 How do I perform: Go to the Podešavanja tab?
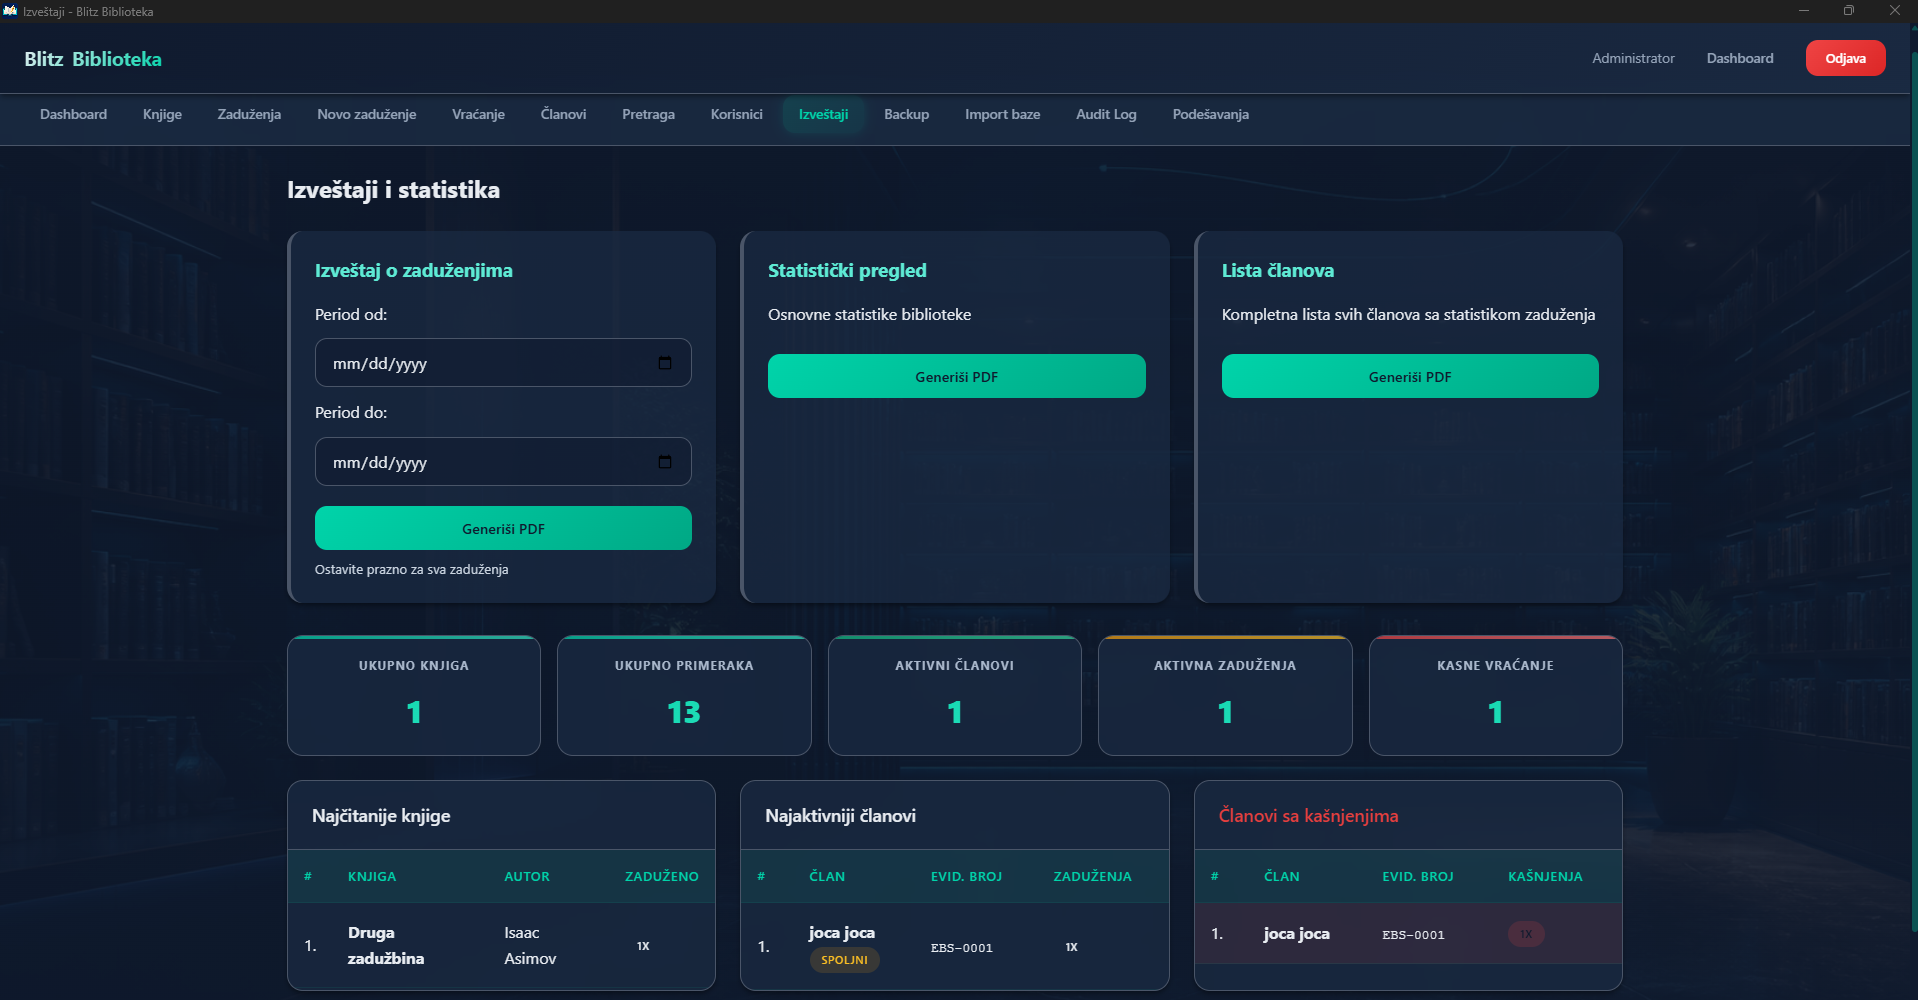click(1210, 114)
